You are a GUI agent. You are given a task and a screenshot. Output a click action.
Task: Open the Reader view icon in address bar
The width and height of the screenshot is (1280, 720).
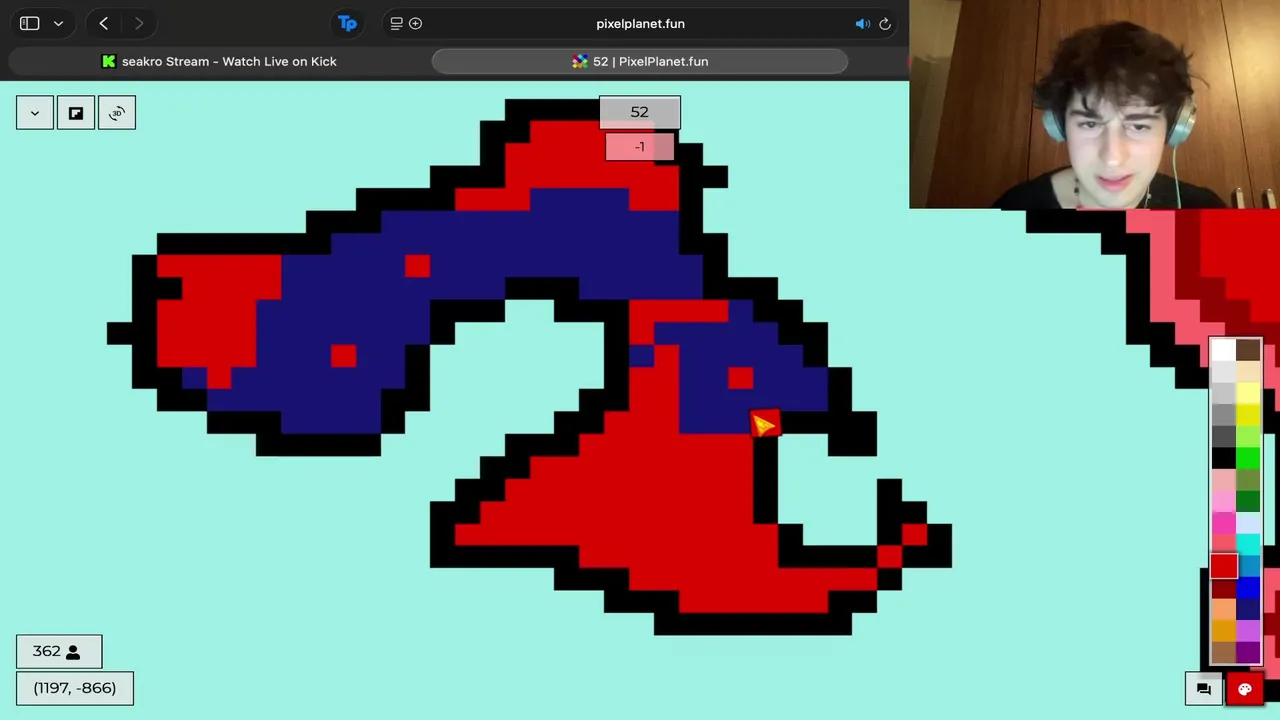[x=396, y=23]
